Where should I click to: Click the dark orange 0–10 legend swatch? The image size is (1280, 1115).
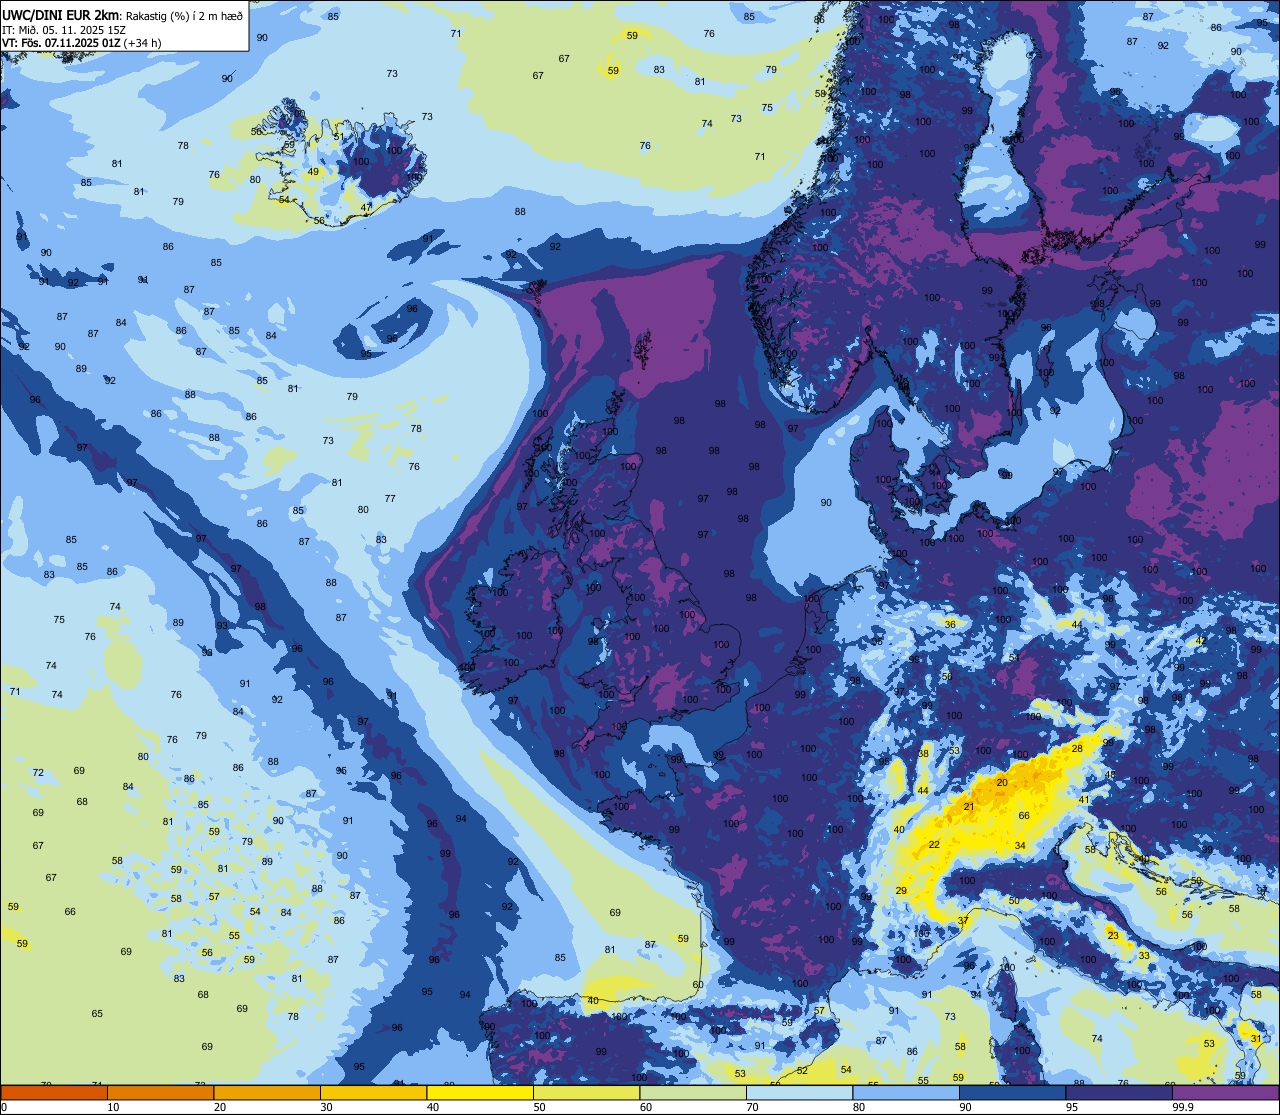coord(54,1093)
